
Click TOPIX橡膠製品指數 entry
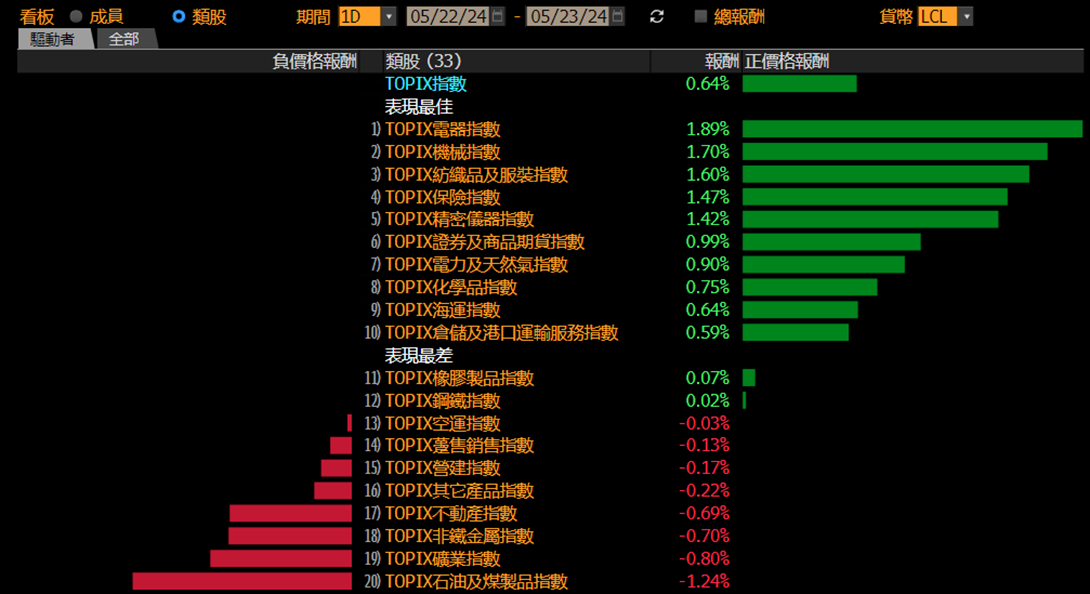[x=459, y=378]
